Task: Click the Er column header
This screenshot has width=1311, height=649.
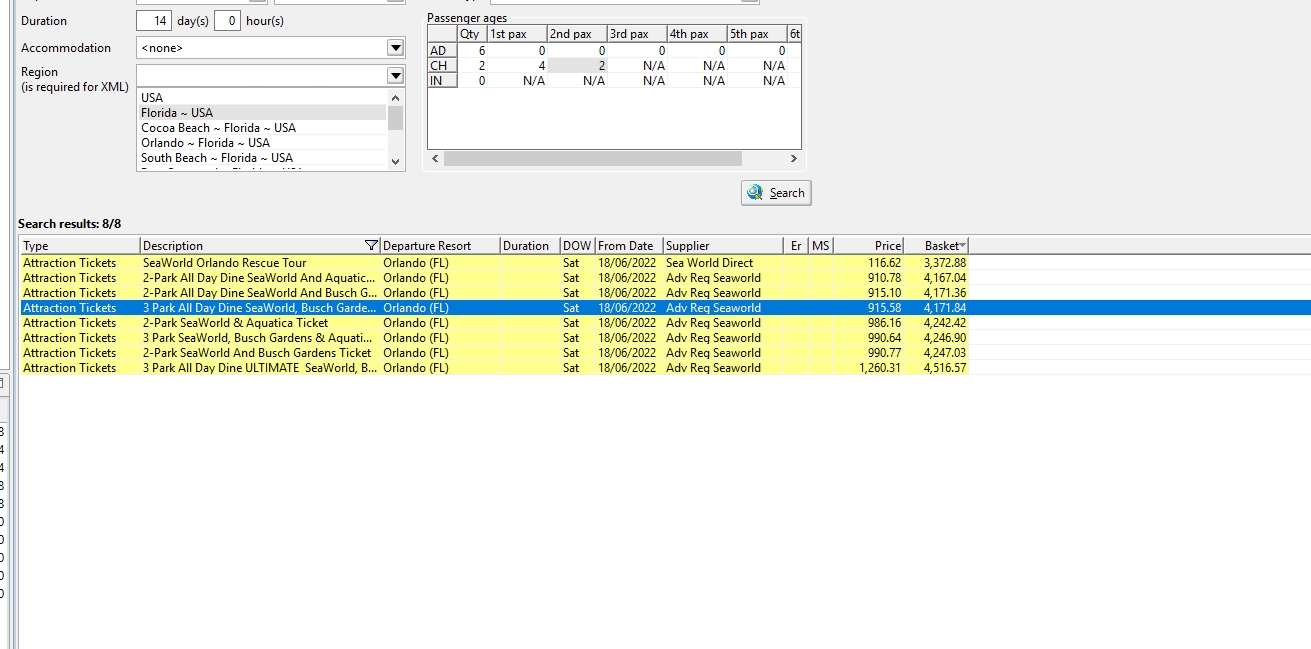Action: pos(796,246)
